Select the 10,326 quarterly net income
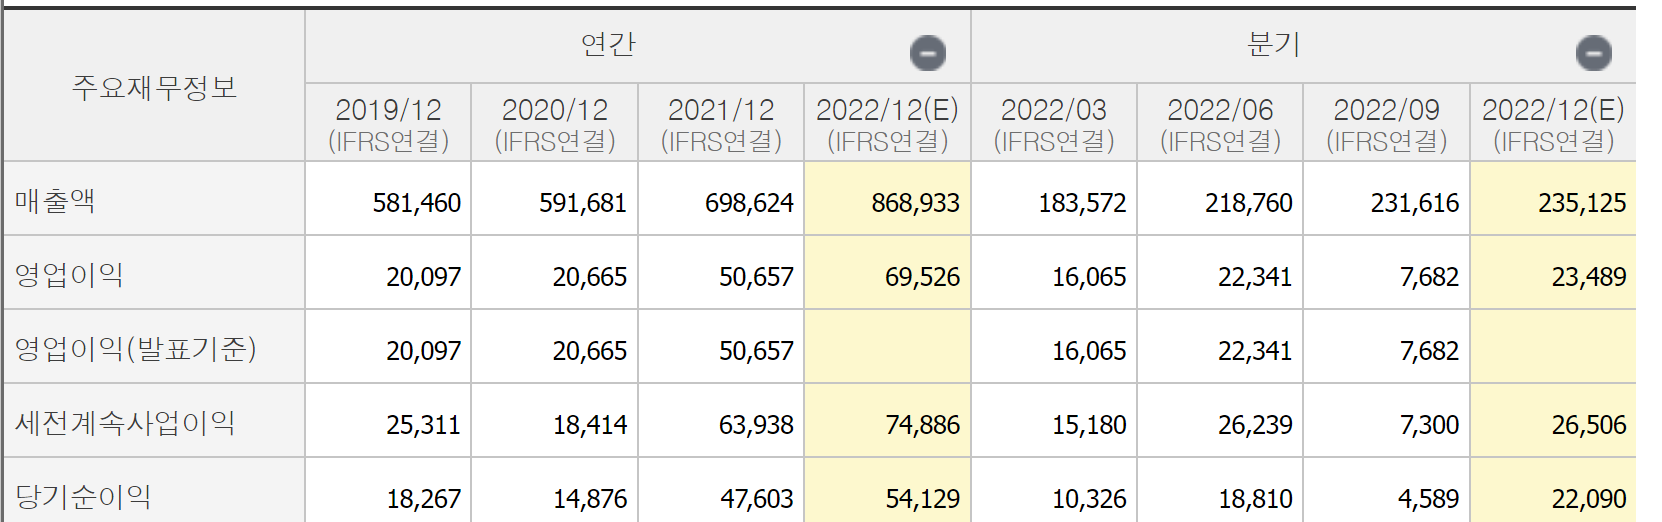 coord(1089,499)
